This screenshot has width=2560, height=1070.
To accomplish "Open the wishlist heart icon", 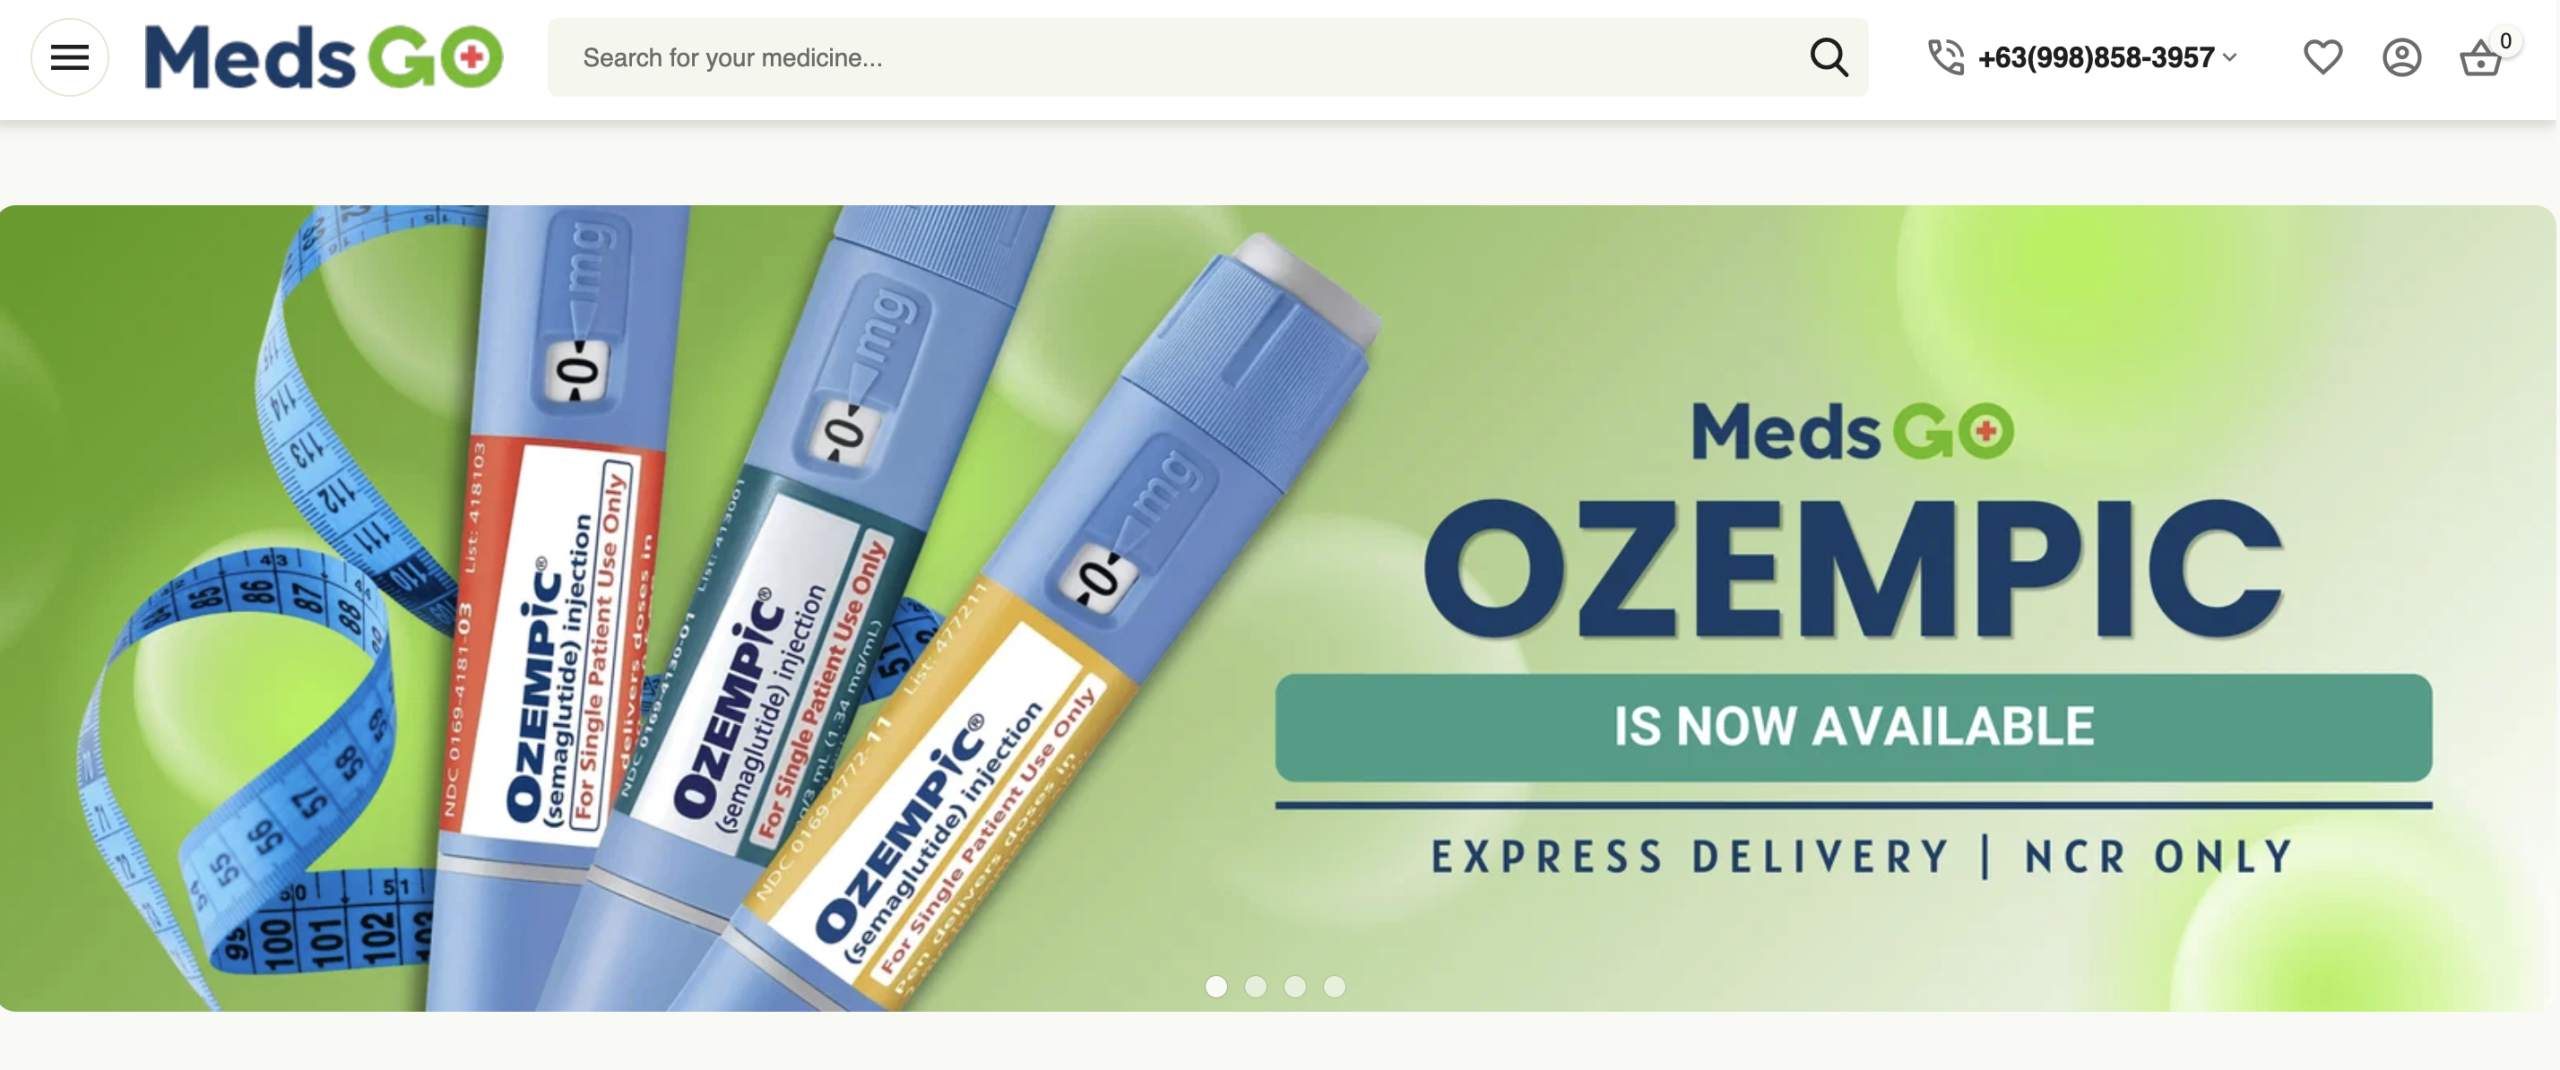I will click(2322, 57).
